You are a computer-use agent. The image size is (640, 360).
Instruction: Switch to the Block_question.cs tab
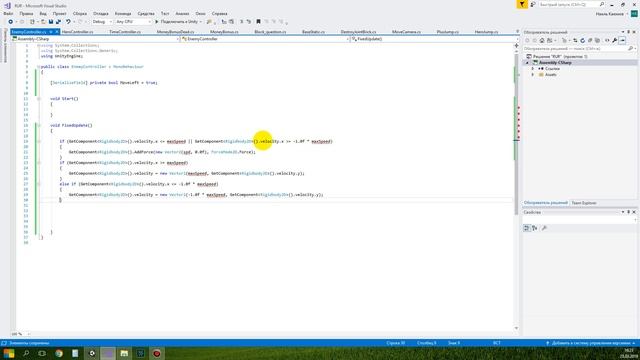270,32
